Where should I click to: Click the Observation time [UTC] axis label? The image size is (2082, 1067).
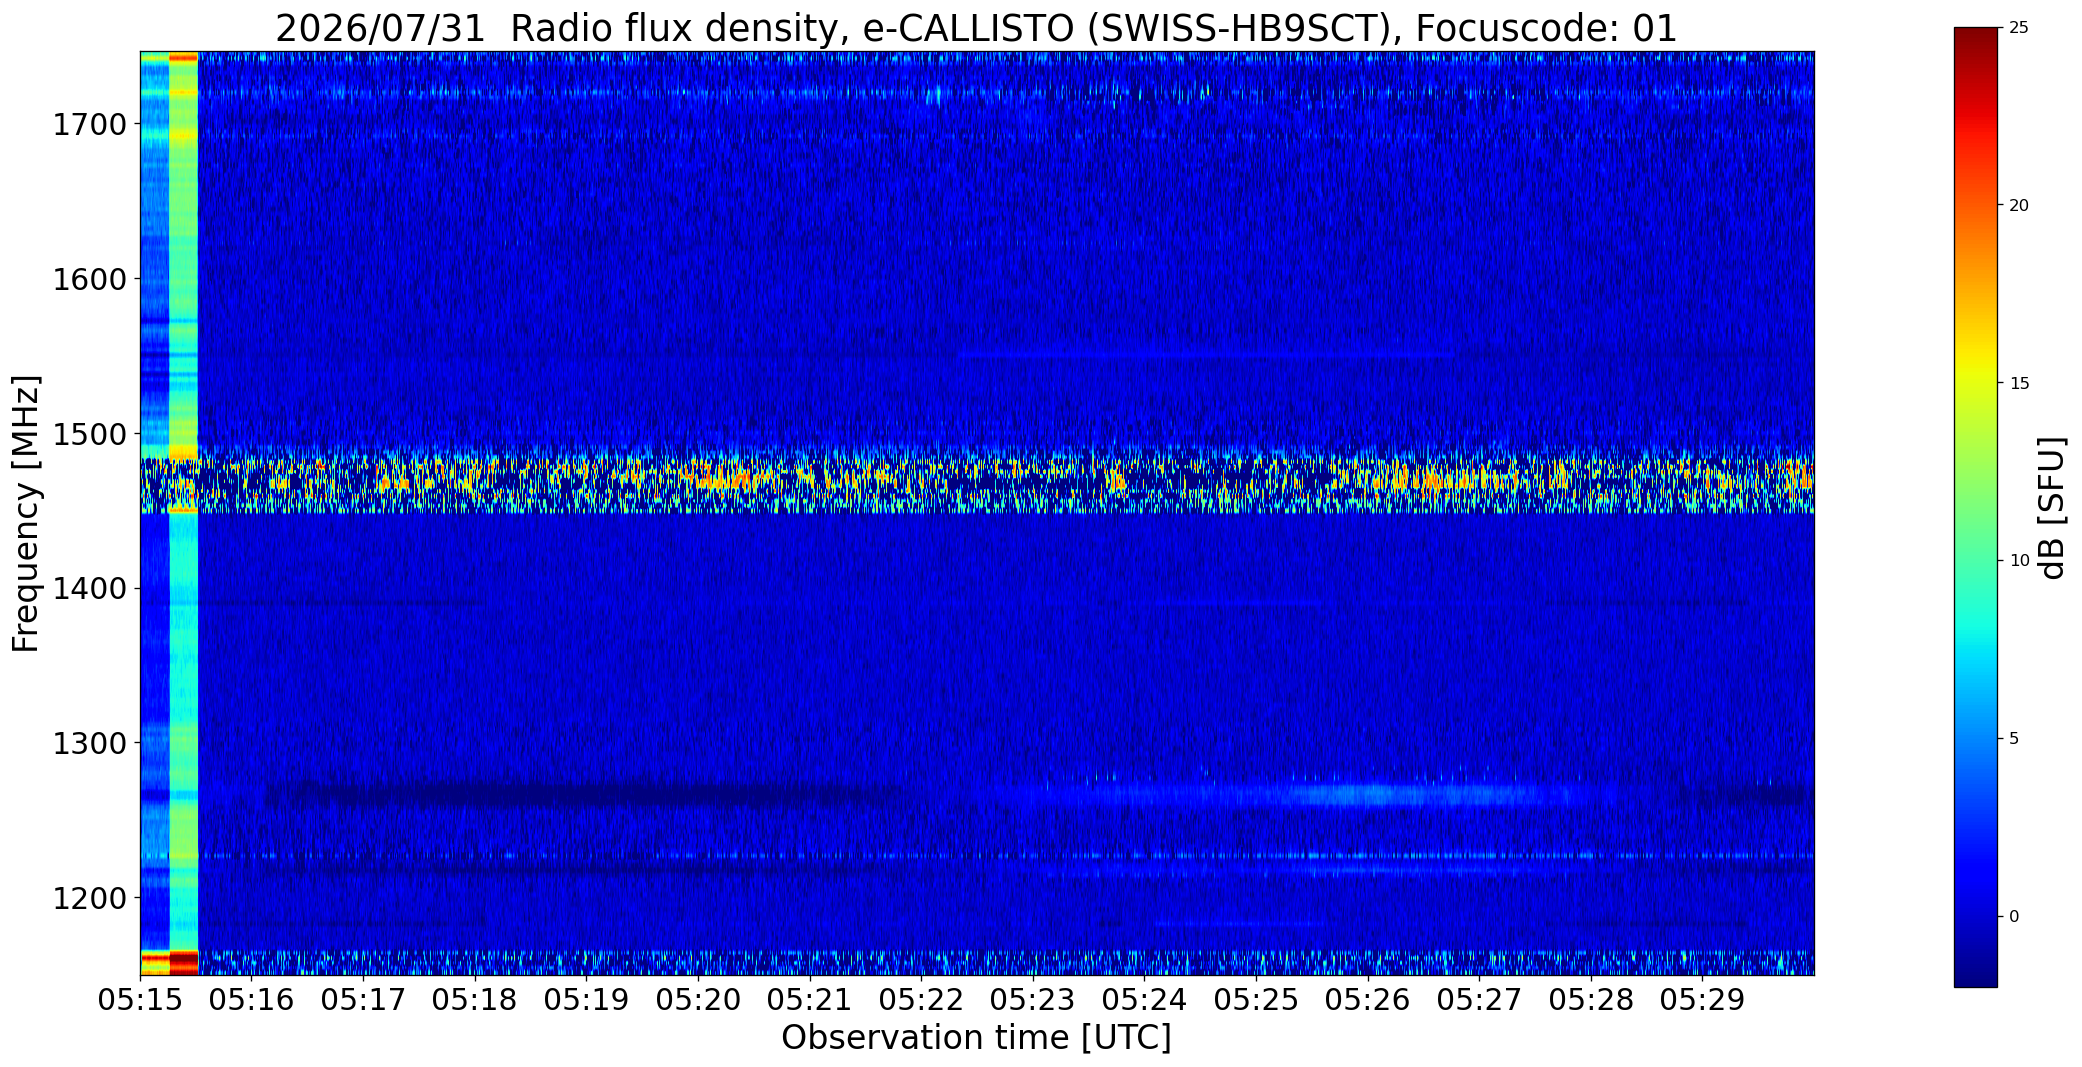(976, 1038)
